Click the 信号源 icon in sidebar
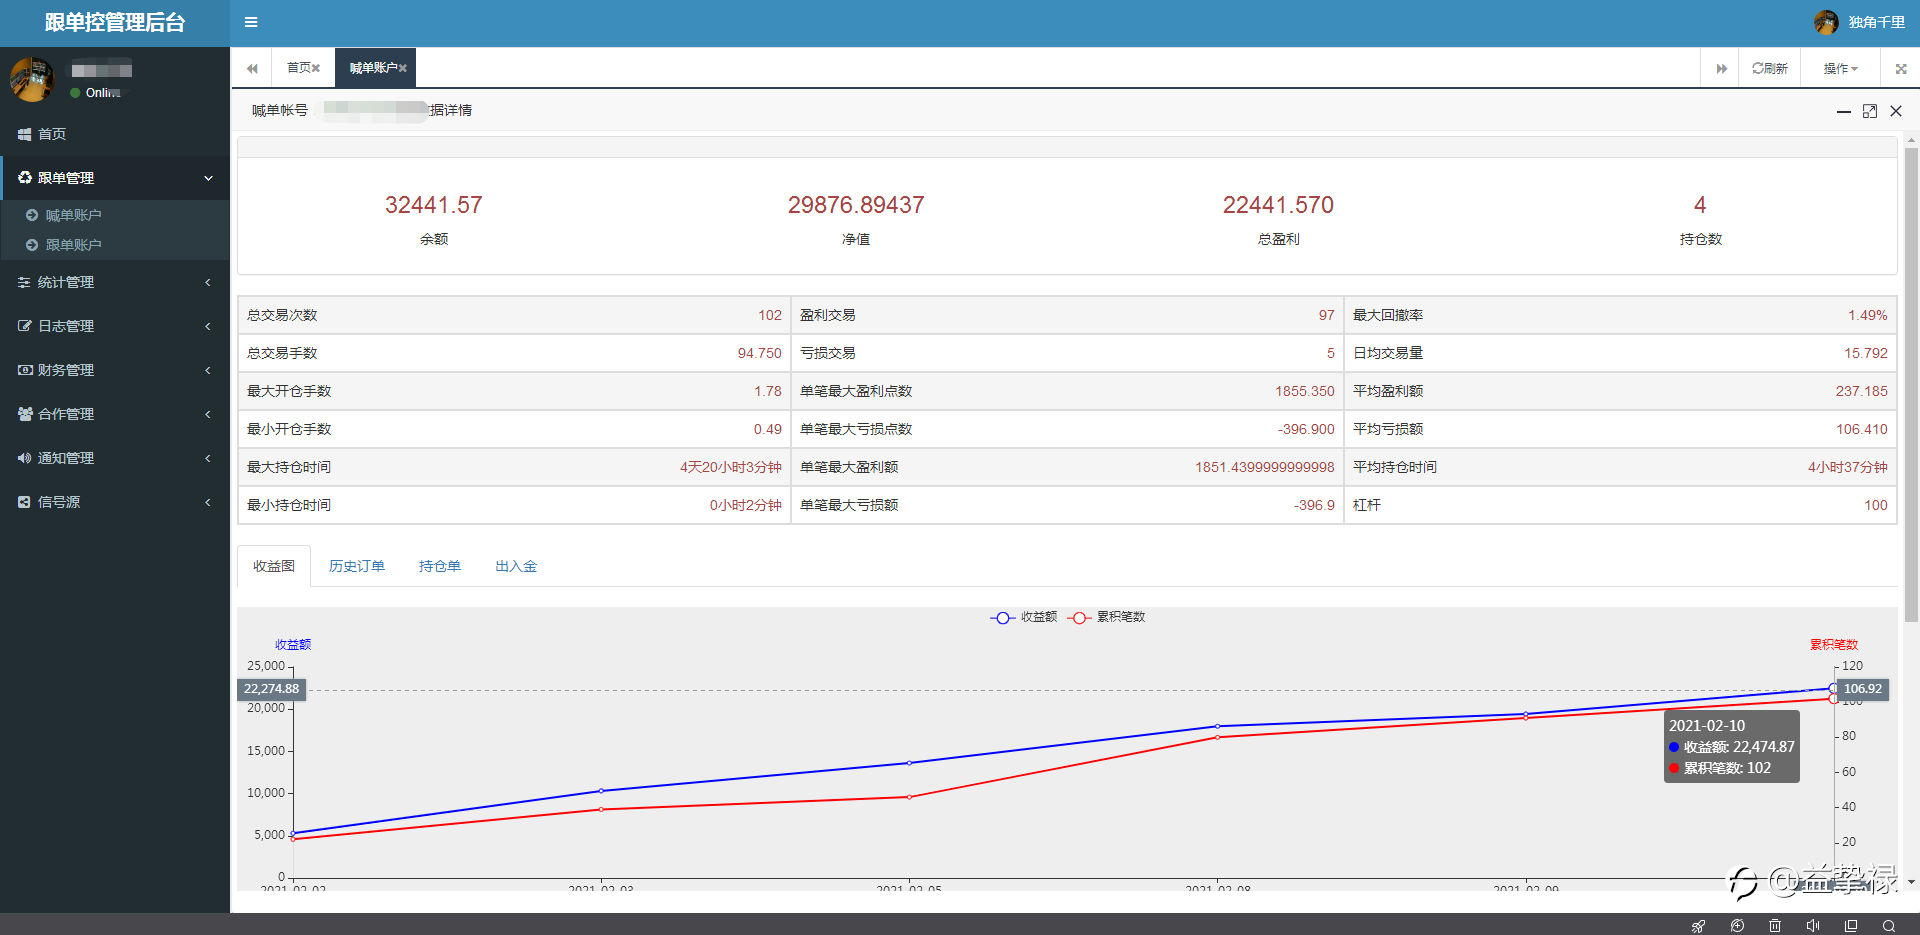 (x=24, y=502)
